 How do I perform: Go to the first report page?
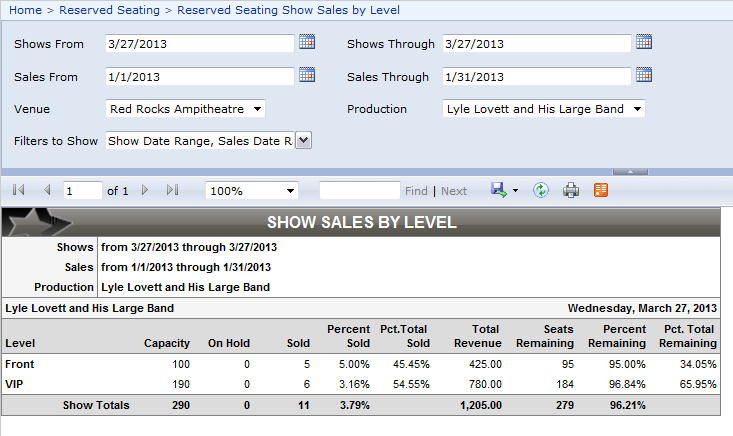18,190
